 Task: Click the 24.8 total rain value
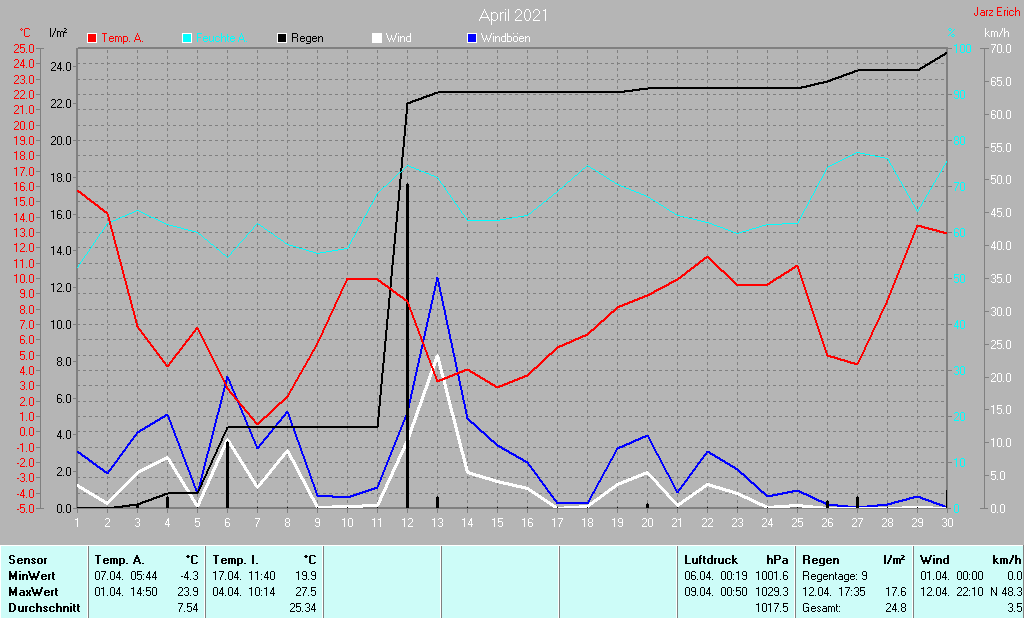896,608
